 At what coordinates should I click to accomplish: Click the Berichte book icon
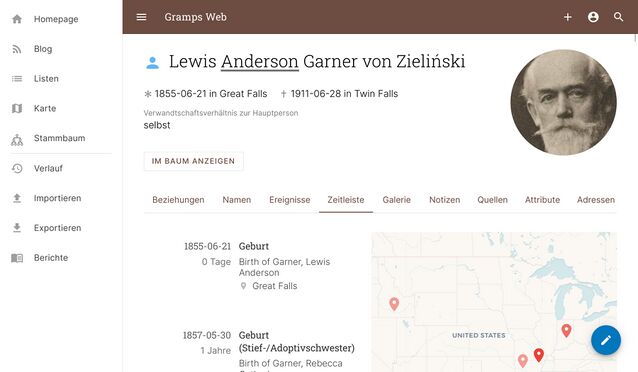tap(17, 258)
